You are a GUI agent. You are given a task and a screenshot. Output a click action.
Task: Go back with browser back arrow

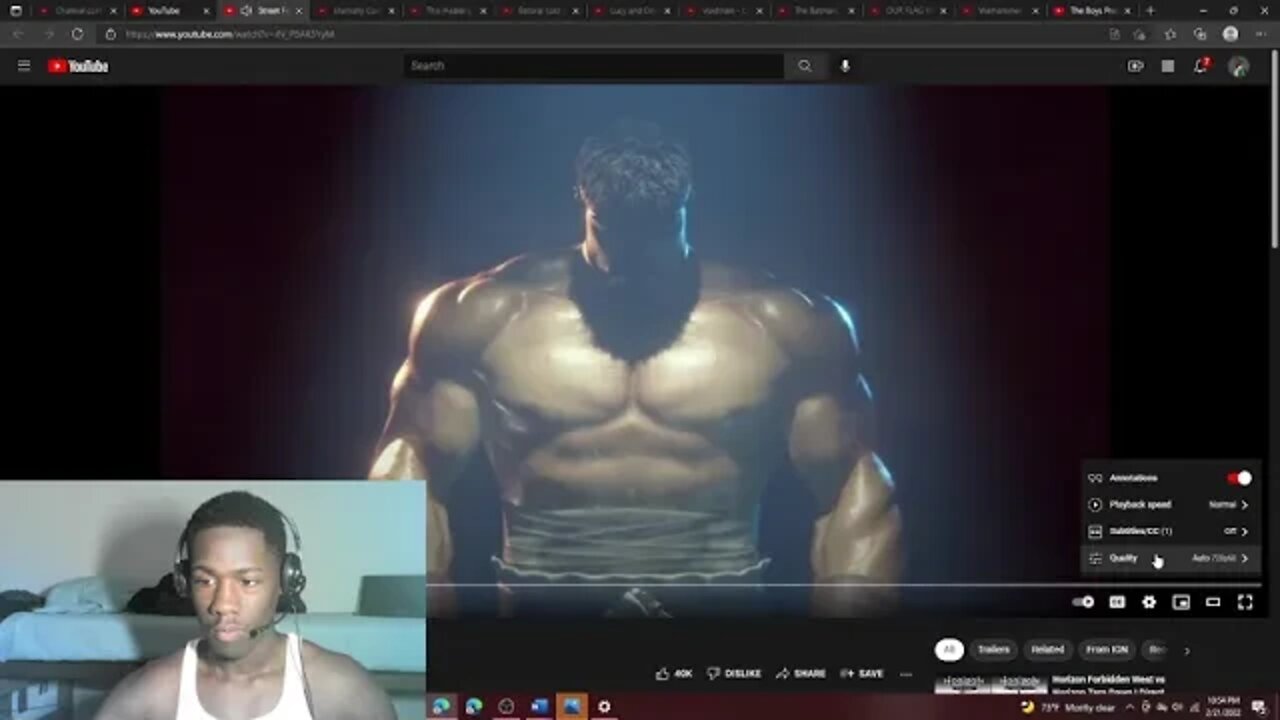pos(18,34)
